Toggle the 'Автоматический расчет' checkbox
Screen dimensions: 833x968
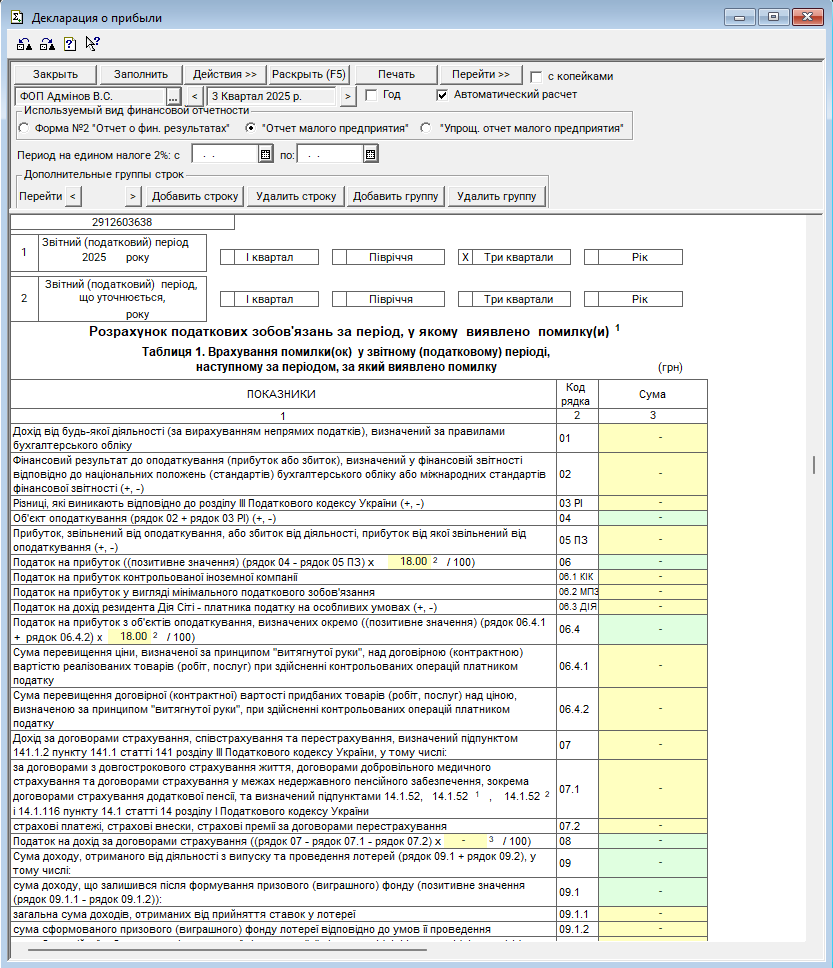(x=443, y=95)
